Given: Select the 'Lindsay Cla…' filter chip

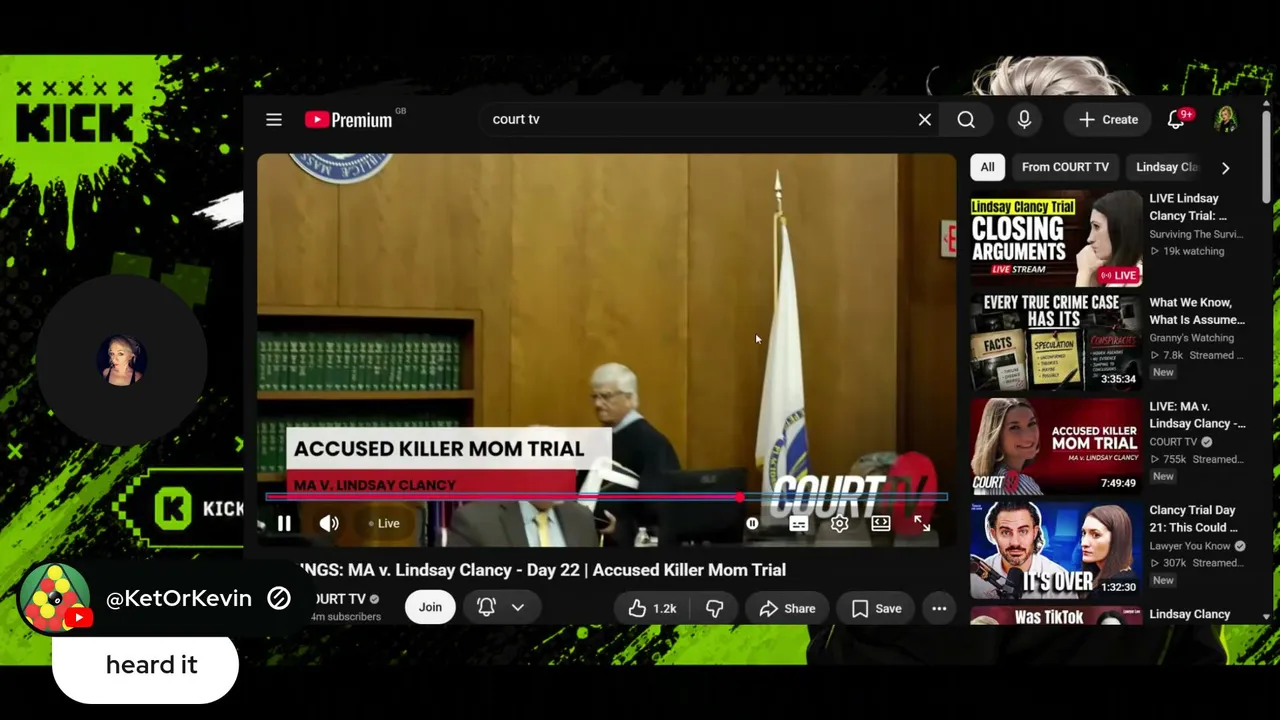Looking at the screenshot, I should pyautogui.click(x=1166, y=167).
